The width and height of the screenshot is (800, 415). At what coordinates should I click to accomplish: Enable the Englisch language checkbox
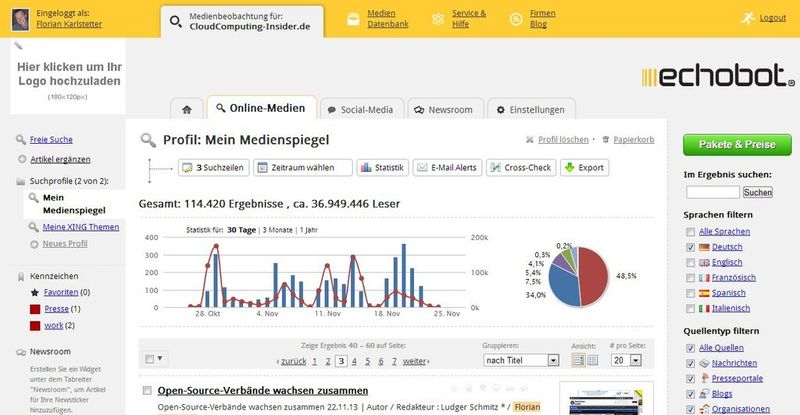point(690,262)
